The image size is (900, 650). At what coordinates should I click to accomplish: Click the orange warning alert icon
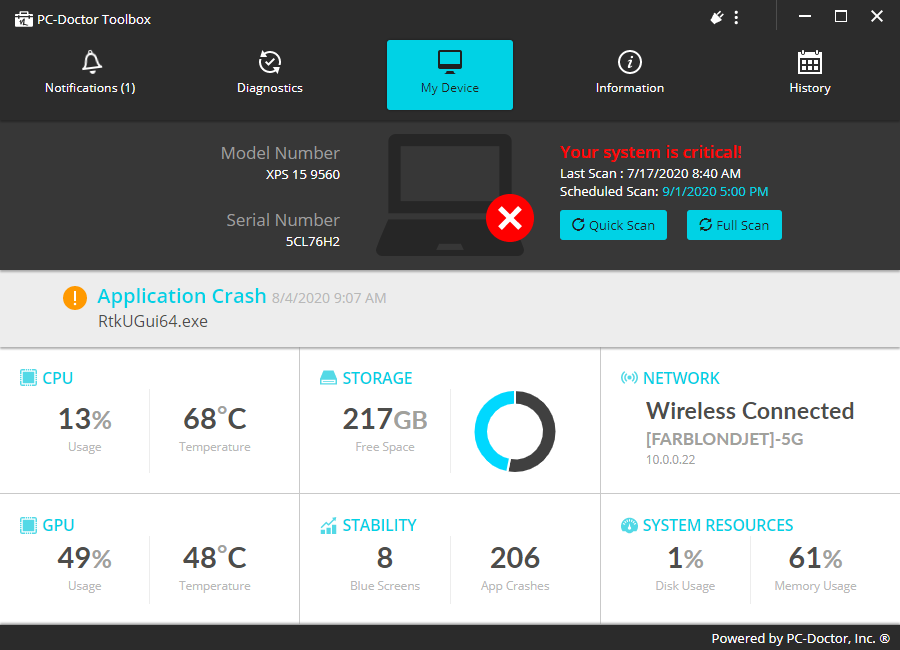(75, 297)
